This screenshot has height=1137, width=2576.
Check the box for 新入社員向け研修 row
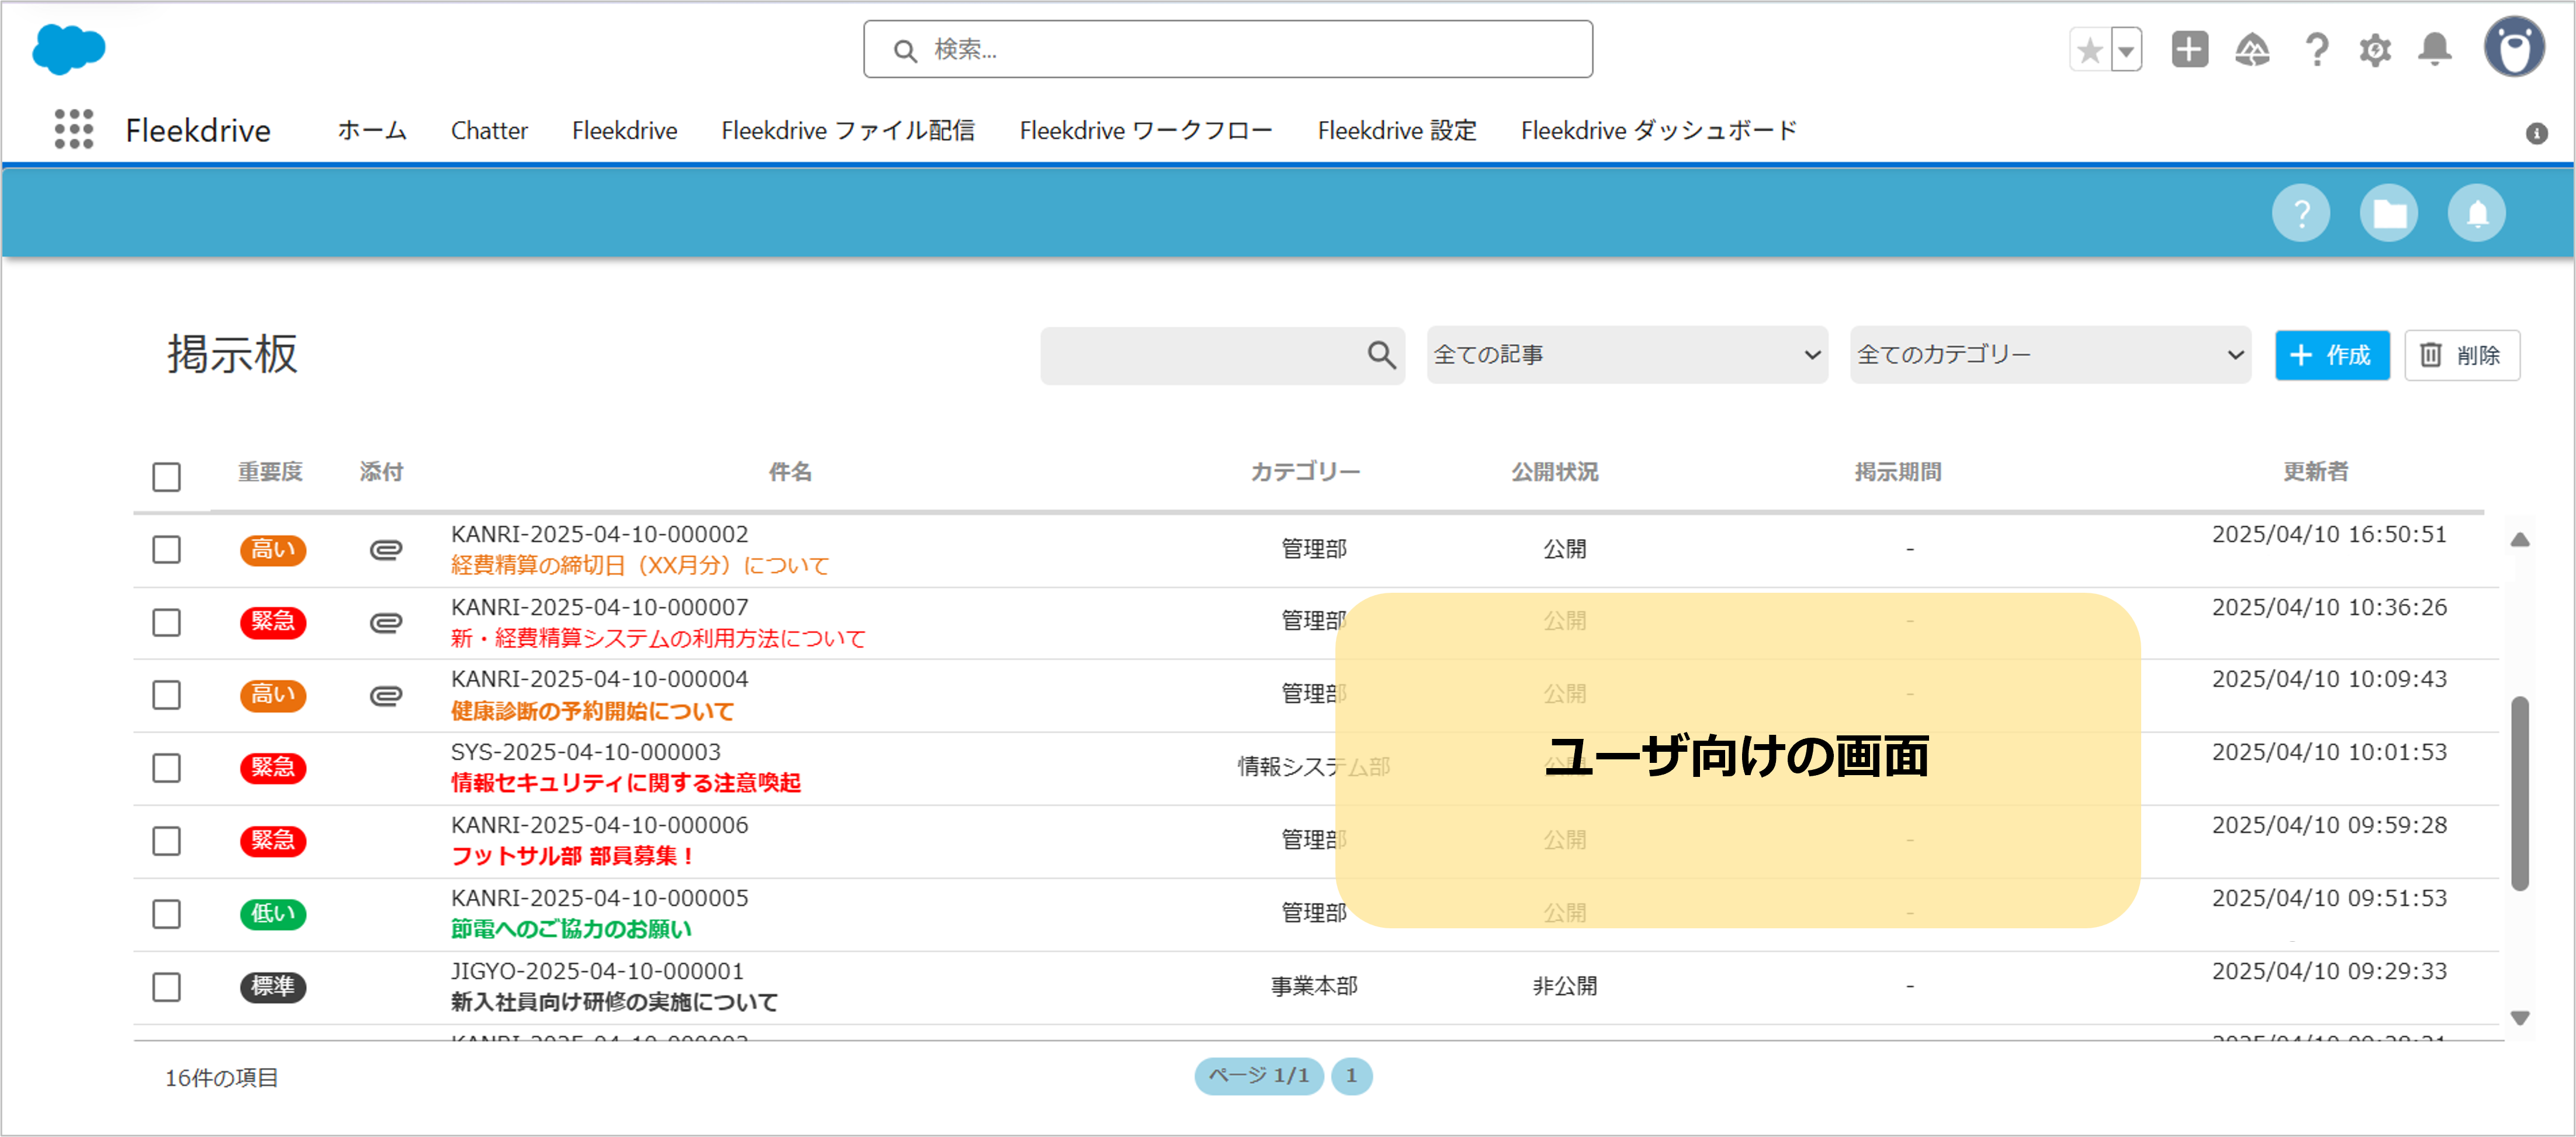(167, 987)
